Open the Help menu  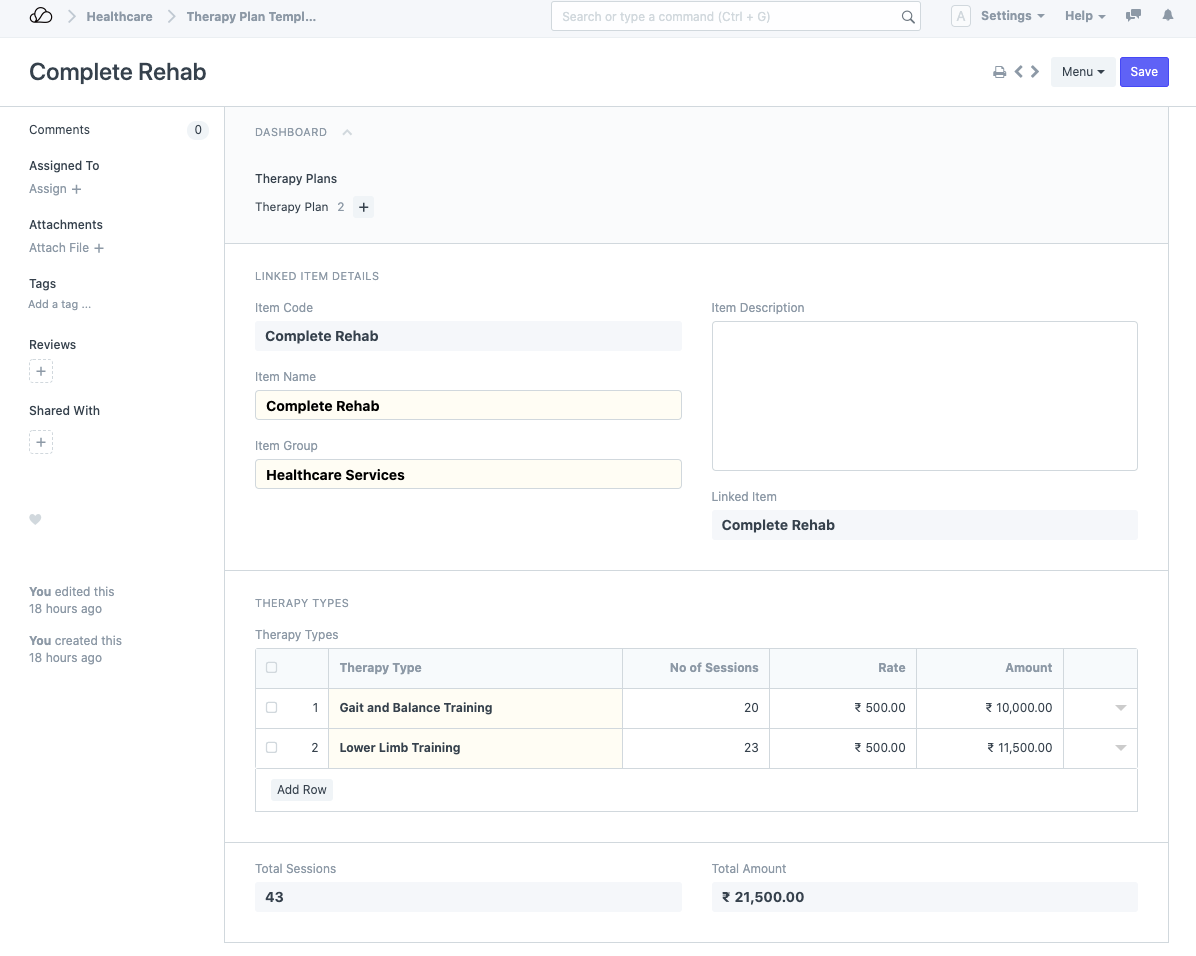(1084, 16)
